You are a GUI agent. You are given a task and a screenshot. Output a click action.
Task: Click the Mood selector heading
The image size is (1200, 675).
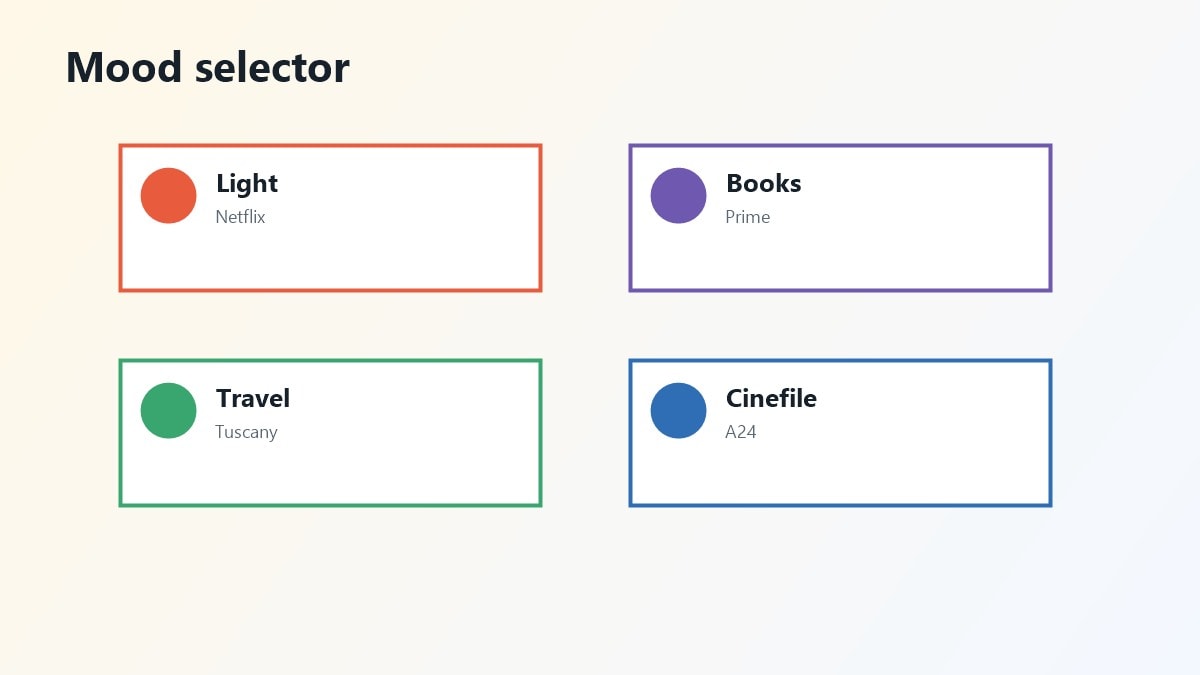click(208, 68)
